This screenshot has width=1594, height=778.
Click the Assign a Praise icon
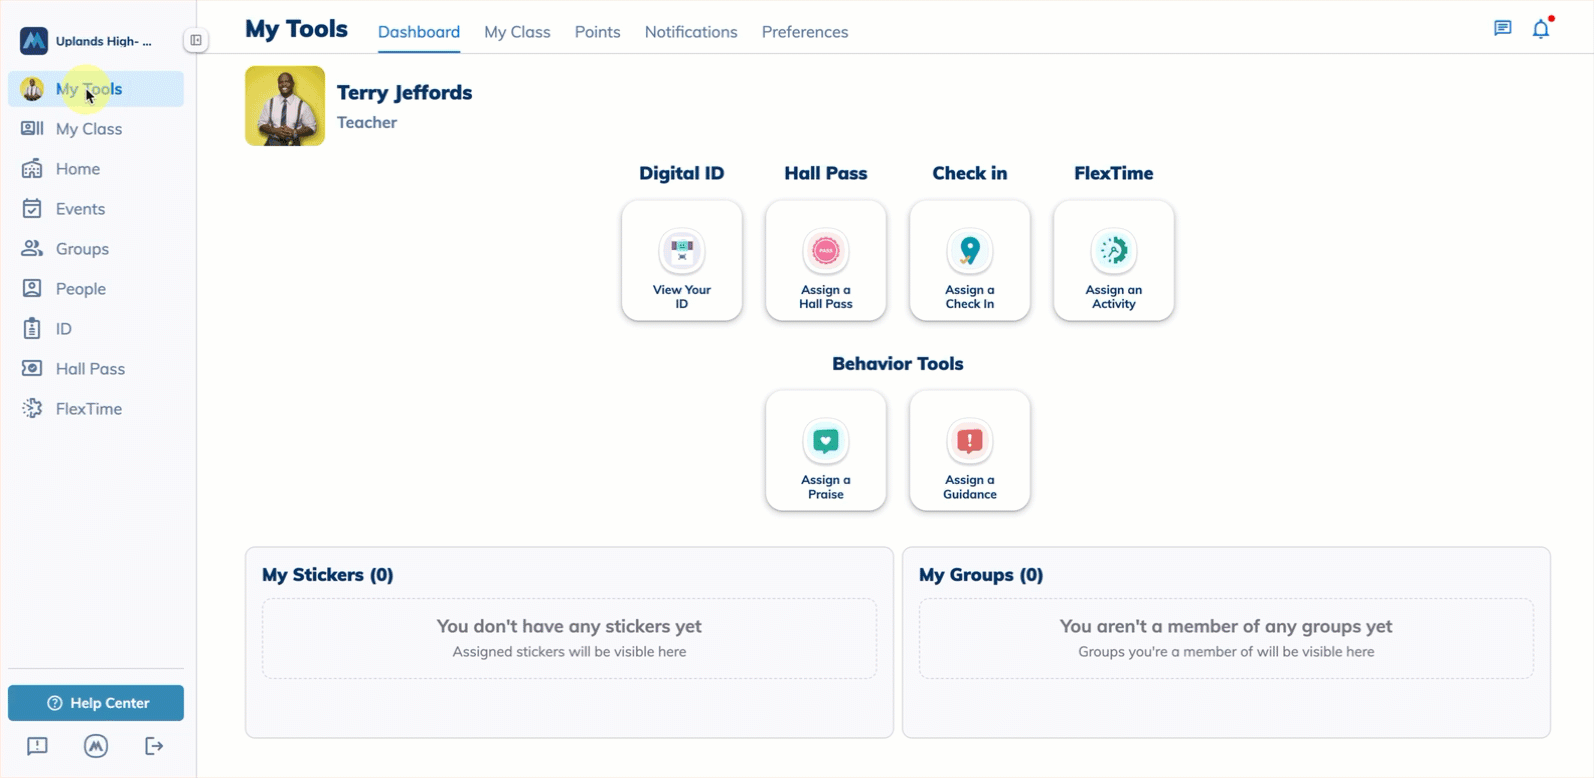[826, 441]
